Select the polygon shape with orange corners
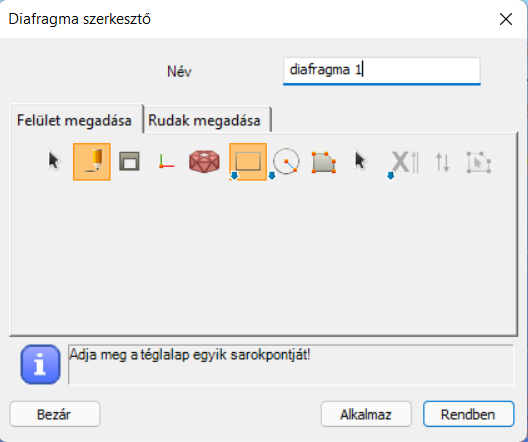This screenshot has height=442, width=528. point(324,162)
